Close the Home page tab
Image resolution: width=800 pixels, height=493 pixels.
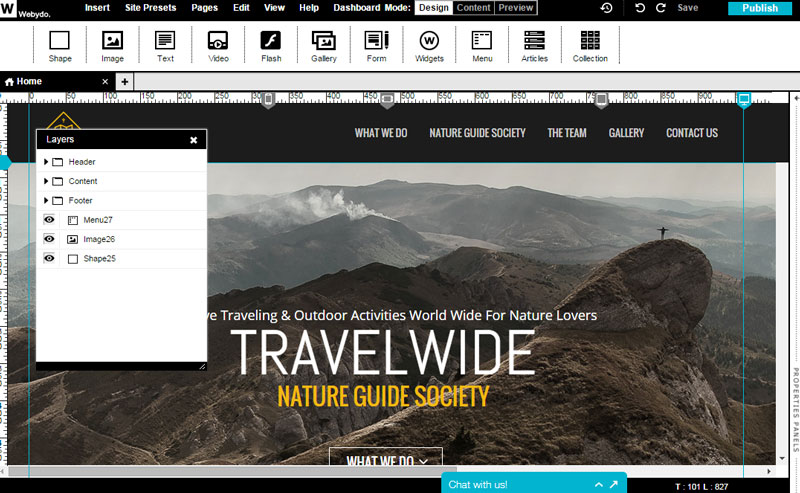click(x=105, y=82)
